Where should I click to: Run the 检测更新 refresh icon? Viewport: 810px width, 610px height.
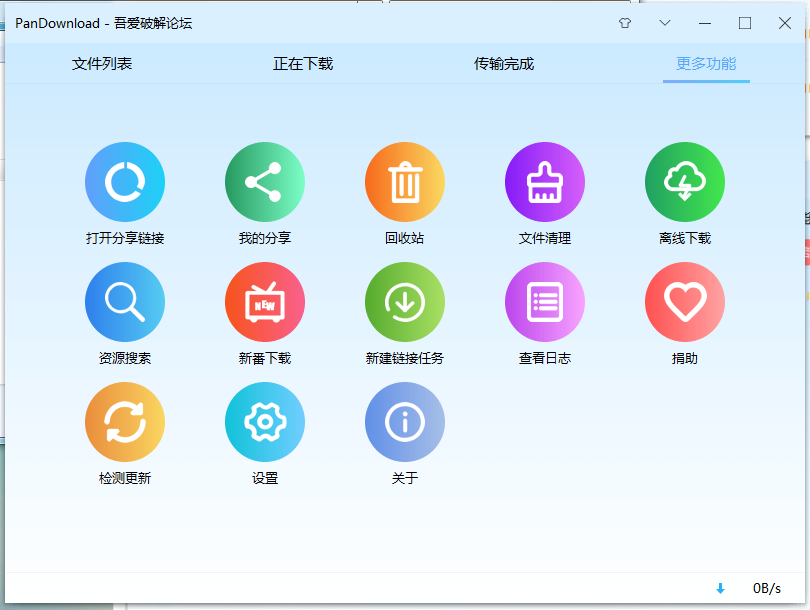pyautogui.click(x=125, y=421)
